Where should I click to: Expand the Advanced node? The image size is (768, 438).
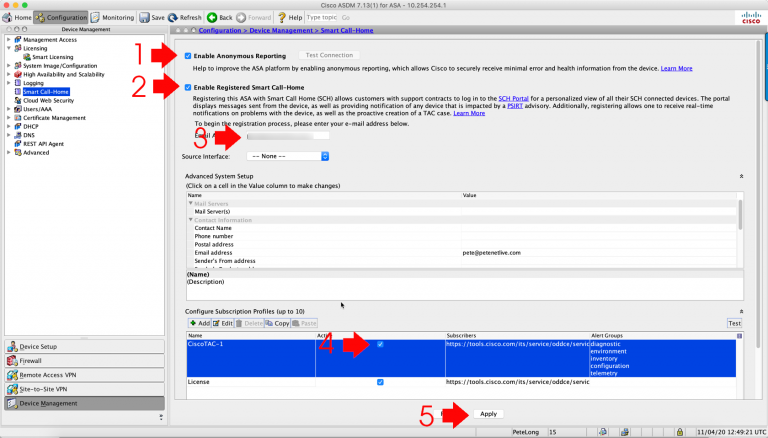pos(8,152)
